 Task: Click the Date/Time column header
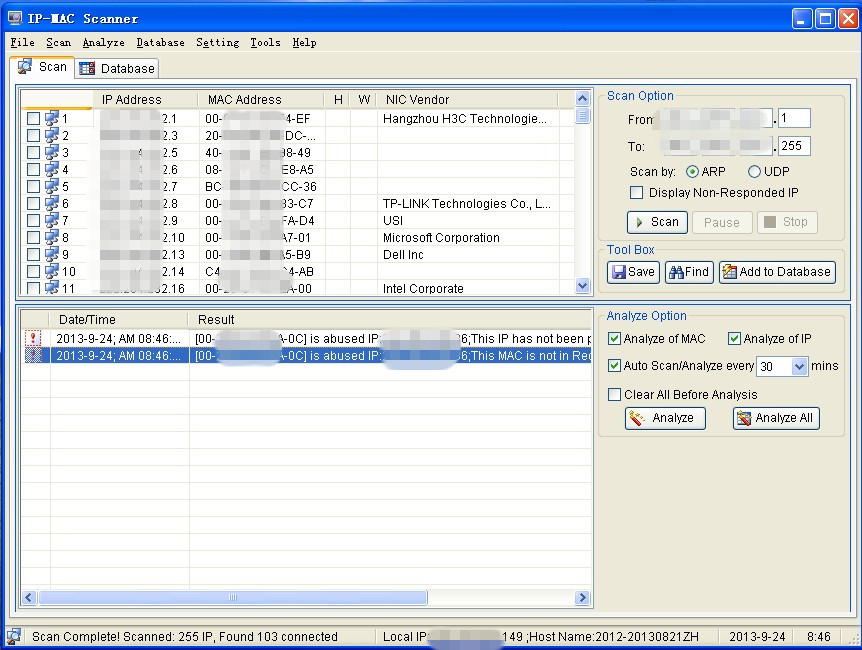point(119,320)
